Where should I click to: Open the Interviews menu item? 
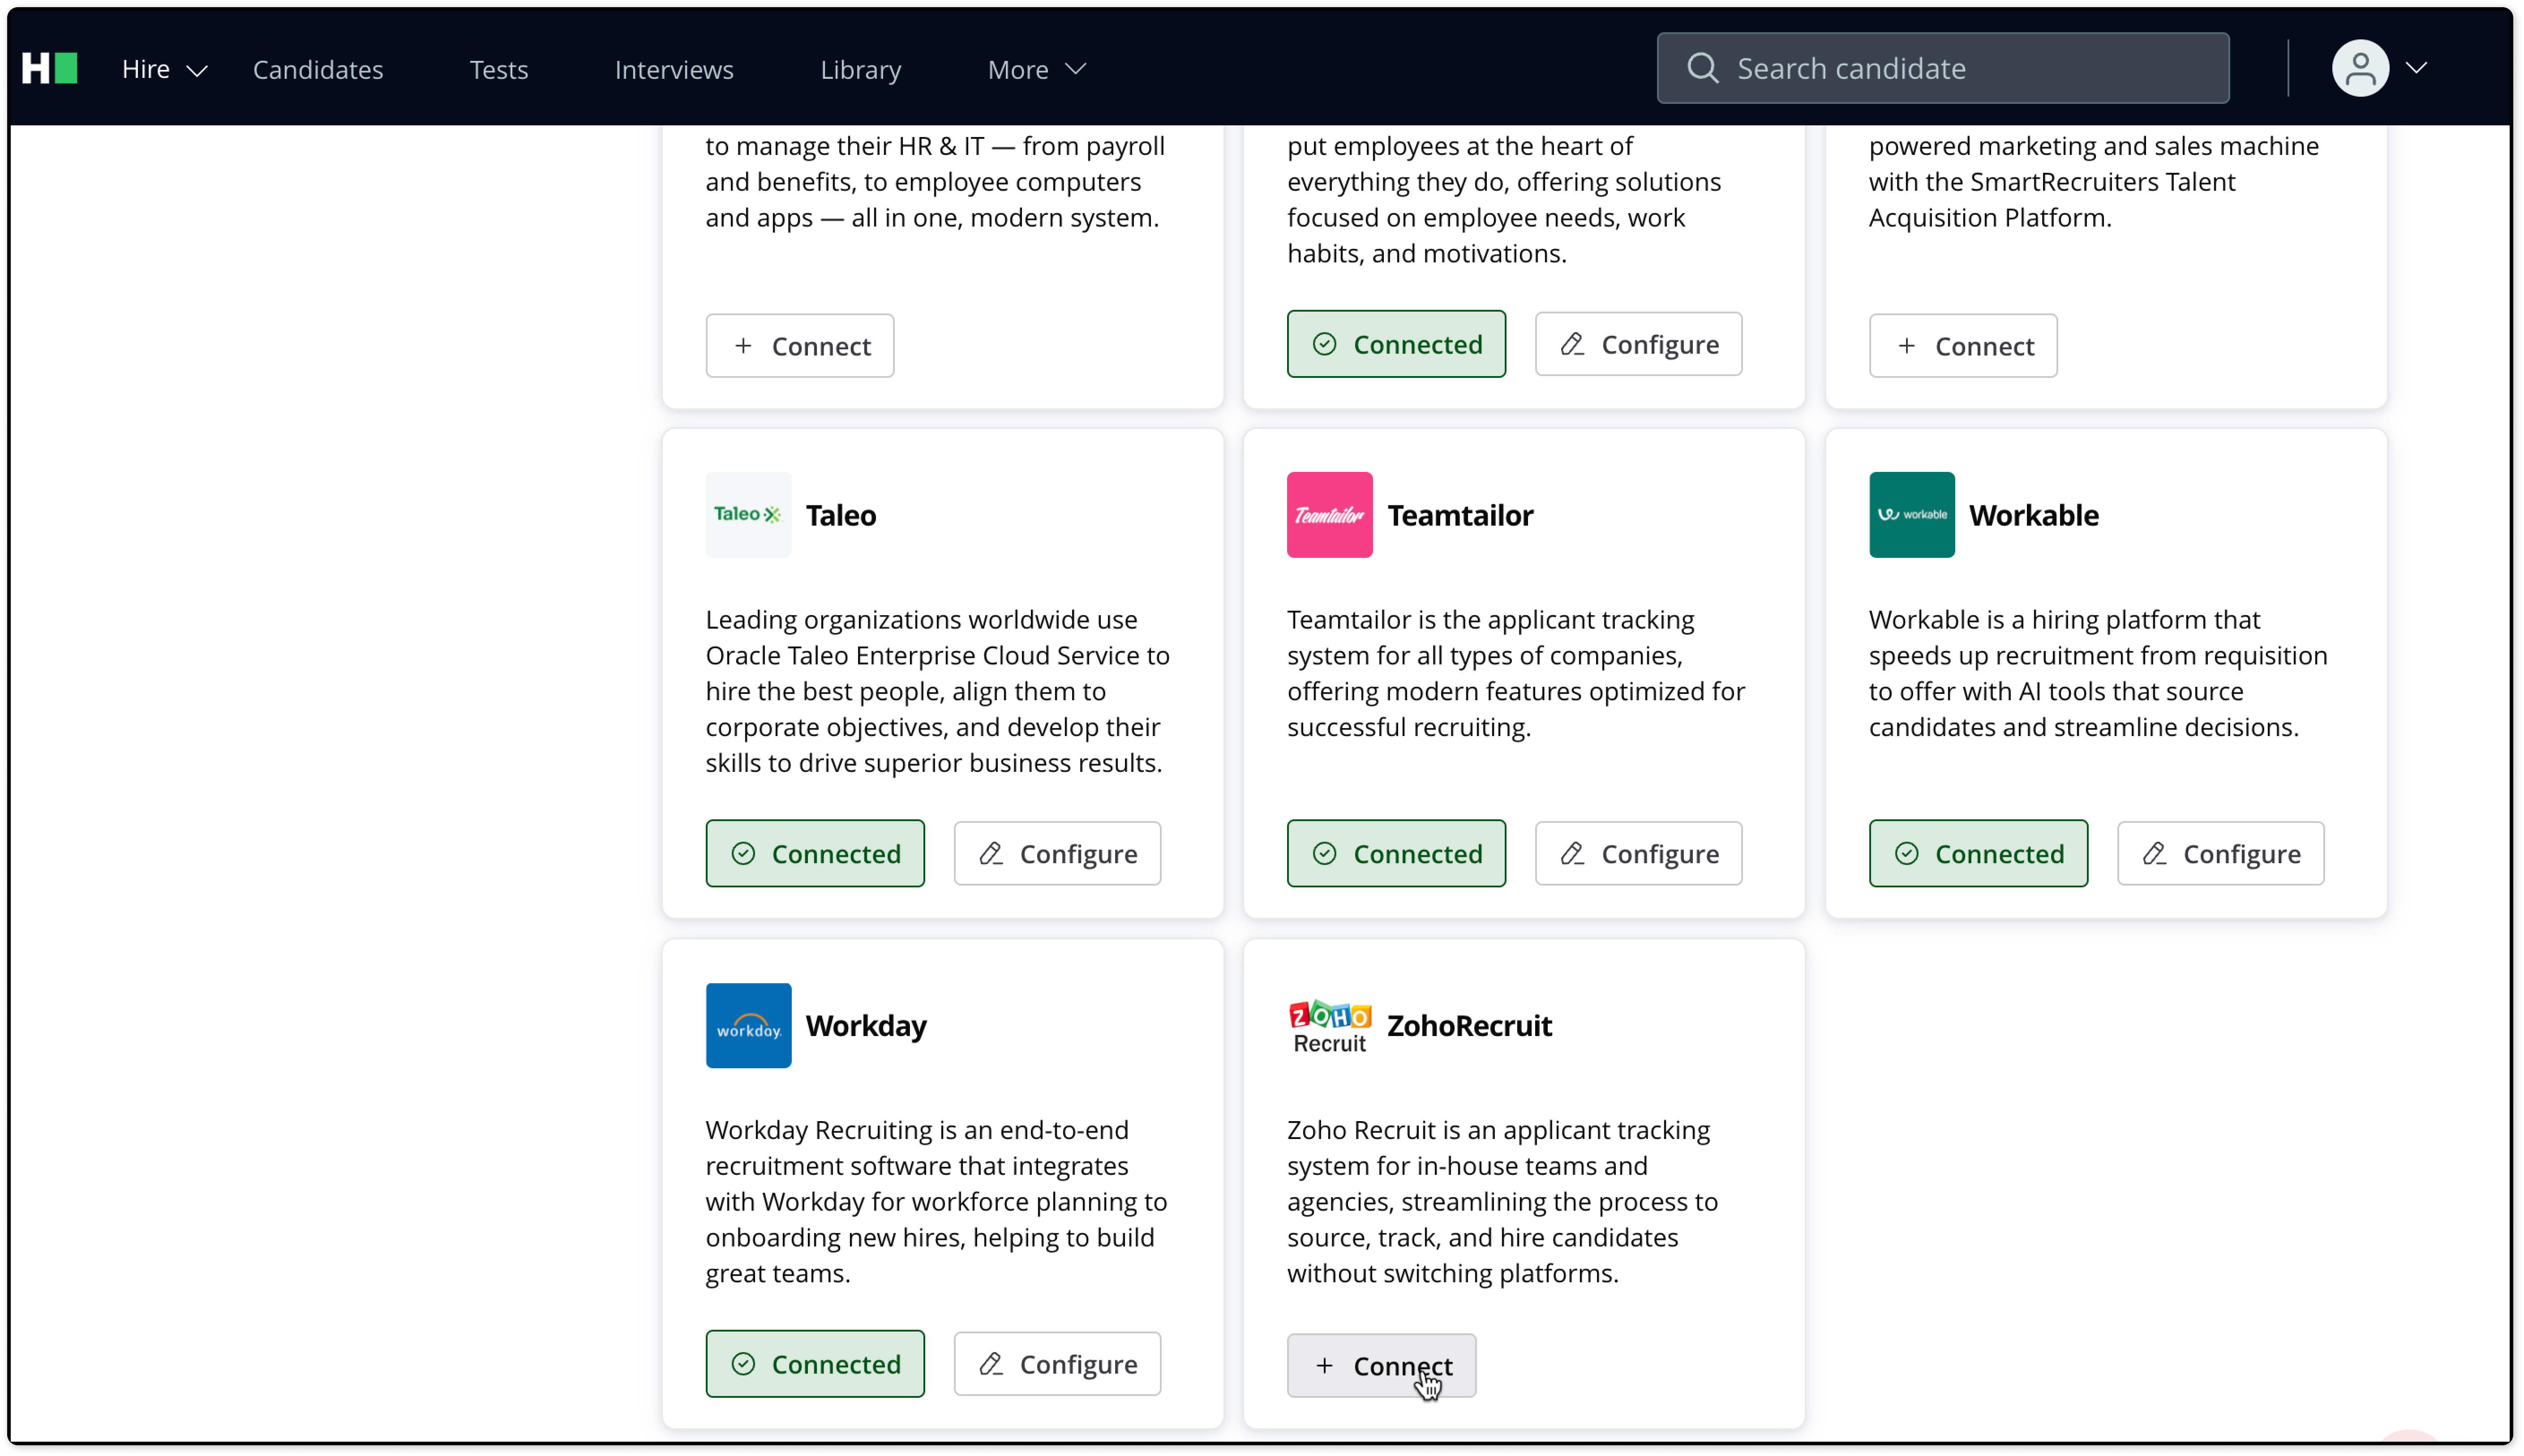pos(674,69)
